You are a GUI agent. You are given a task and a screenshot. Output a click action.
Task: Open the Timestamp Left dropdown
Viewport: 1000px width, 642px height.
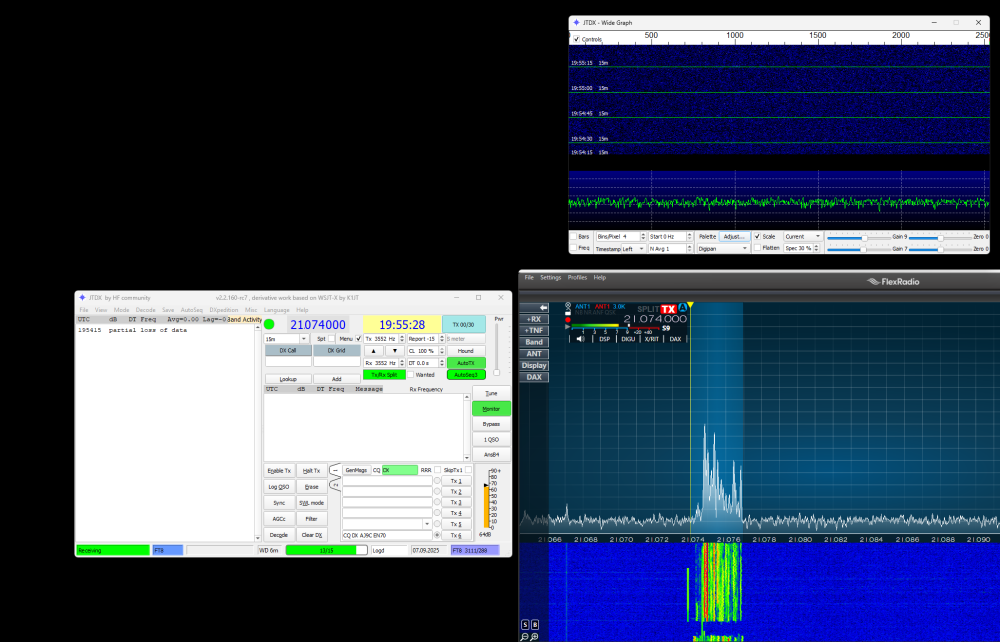pos(633,249)
